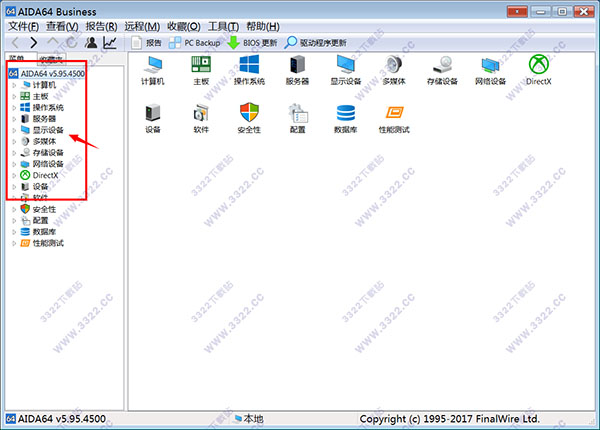Select 设备 in the tree
The image size is (600, 430).
tap(40, 187)
